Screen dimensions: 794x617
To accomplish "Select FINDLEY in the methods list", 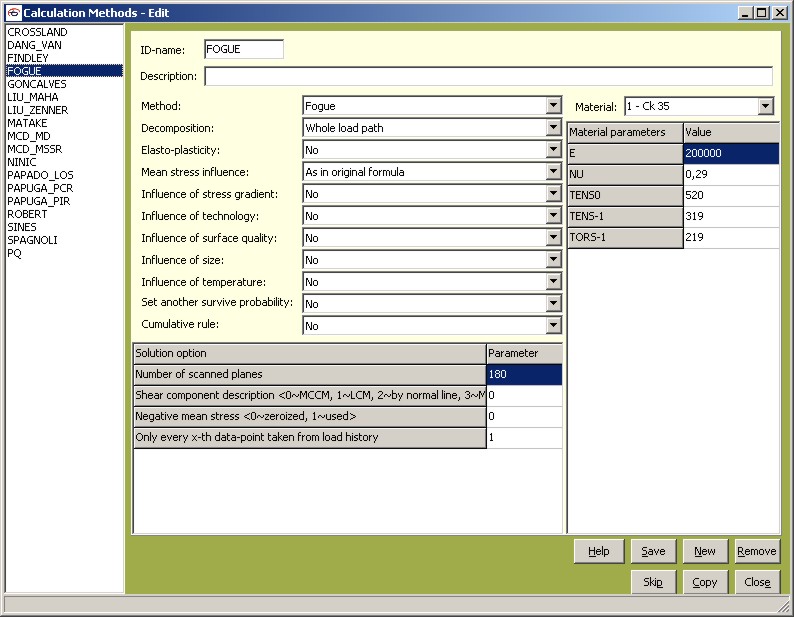I will click(64, 58).
